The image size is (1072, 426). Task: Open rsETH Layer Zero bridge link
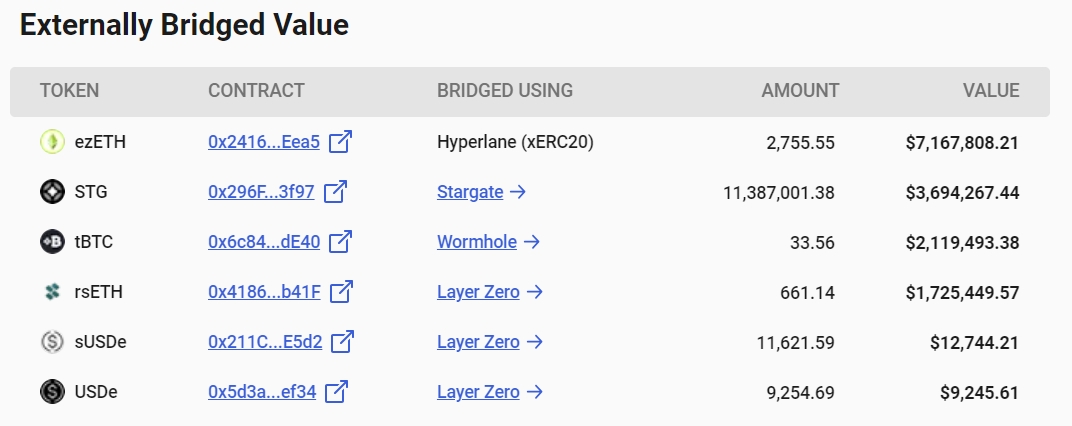pos(490,292)
